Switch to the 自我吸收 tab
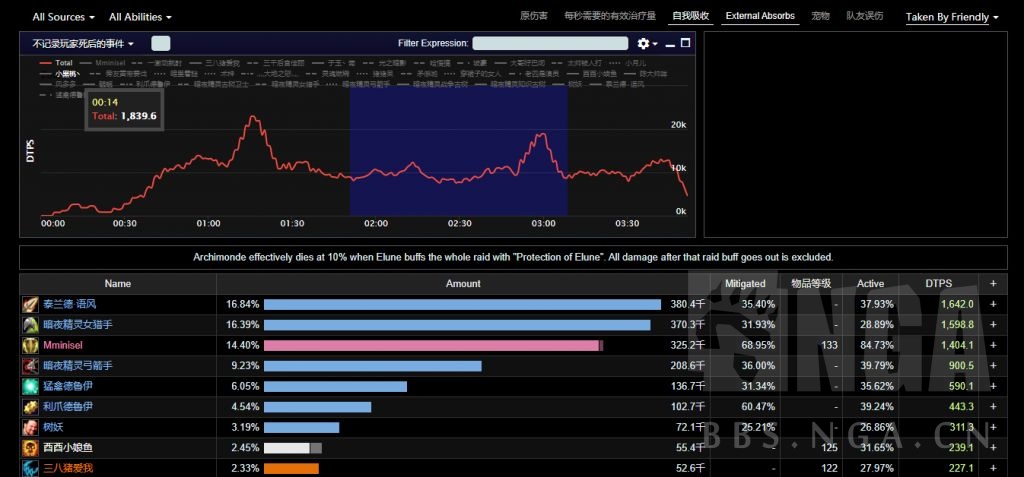The image size is (1024, 477). click(x=691, y=16)
